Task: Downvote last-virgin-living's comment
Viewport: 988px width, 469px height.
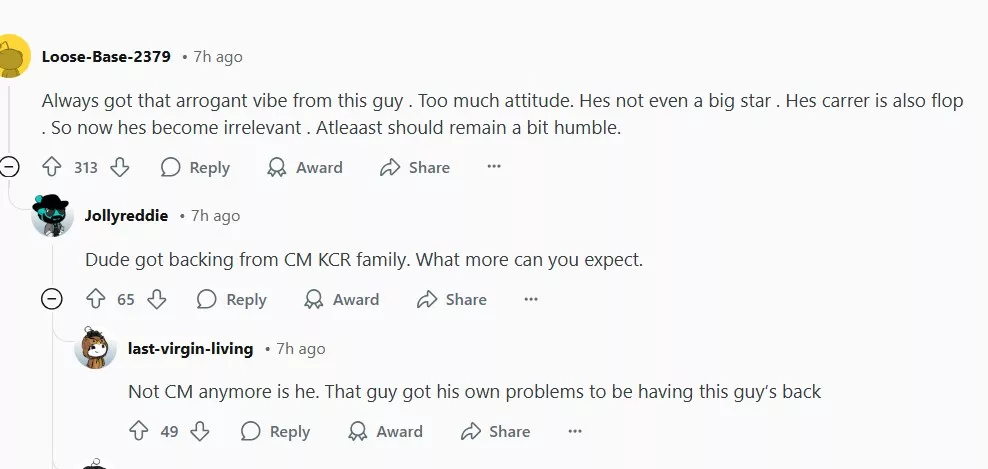Action: tap(199, 431)
